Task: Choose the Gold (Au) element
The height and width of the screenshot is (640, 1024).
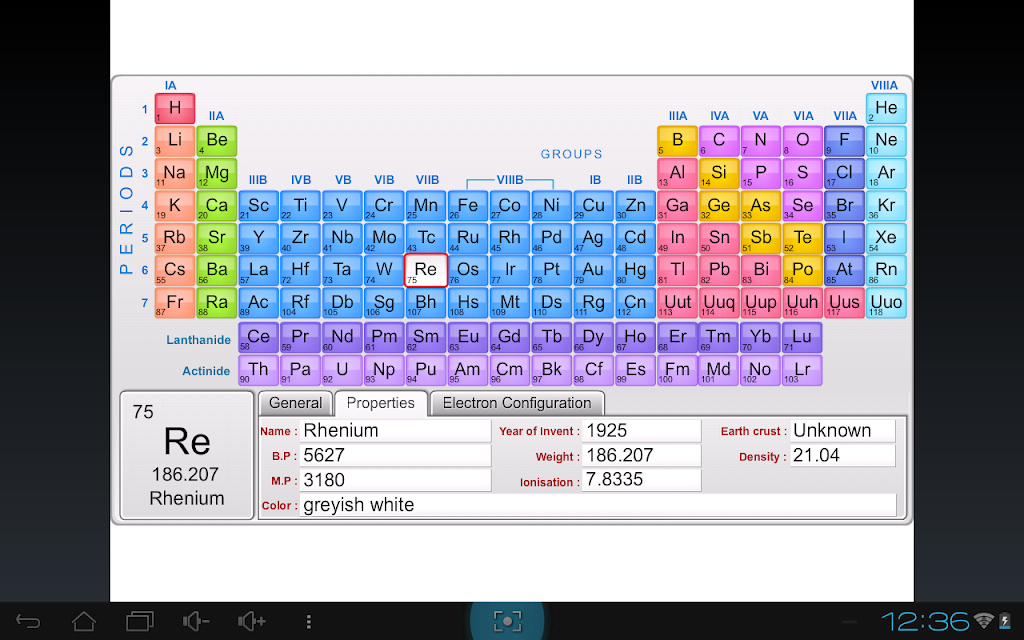Action: (593, 270)
